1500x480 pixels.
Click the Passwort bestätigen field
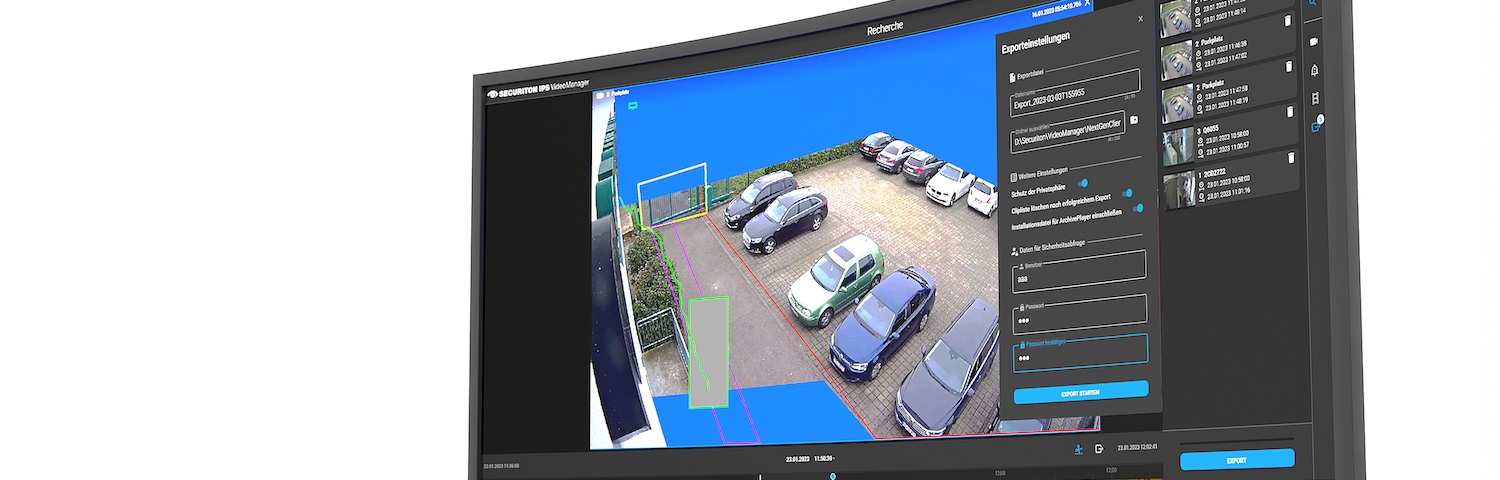1080,355
